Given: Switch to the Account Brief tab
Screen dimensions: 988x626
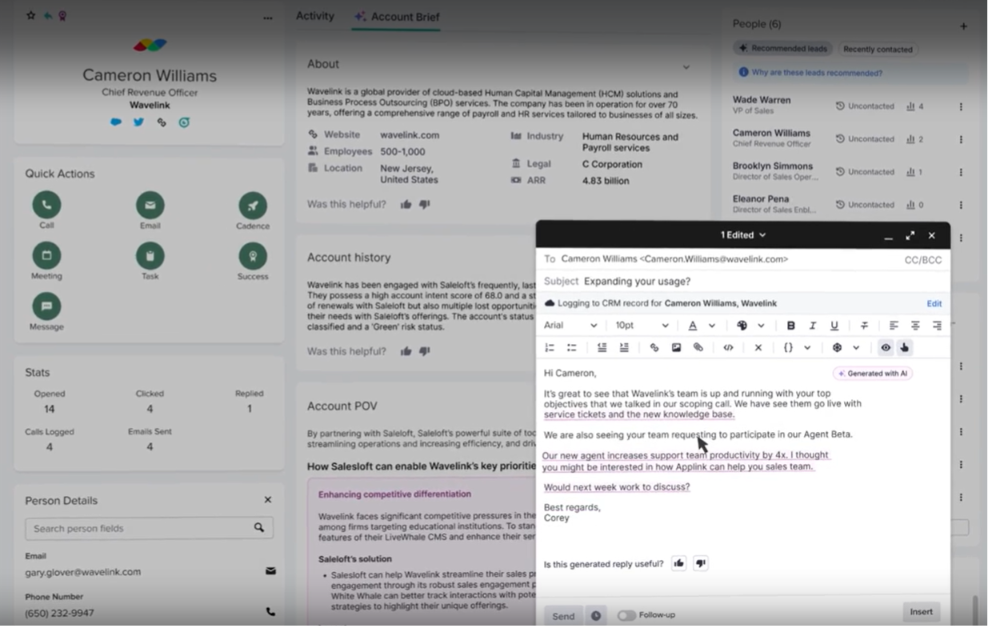Looking at the screenshot, I should pos(397,16).
